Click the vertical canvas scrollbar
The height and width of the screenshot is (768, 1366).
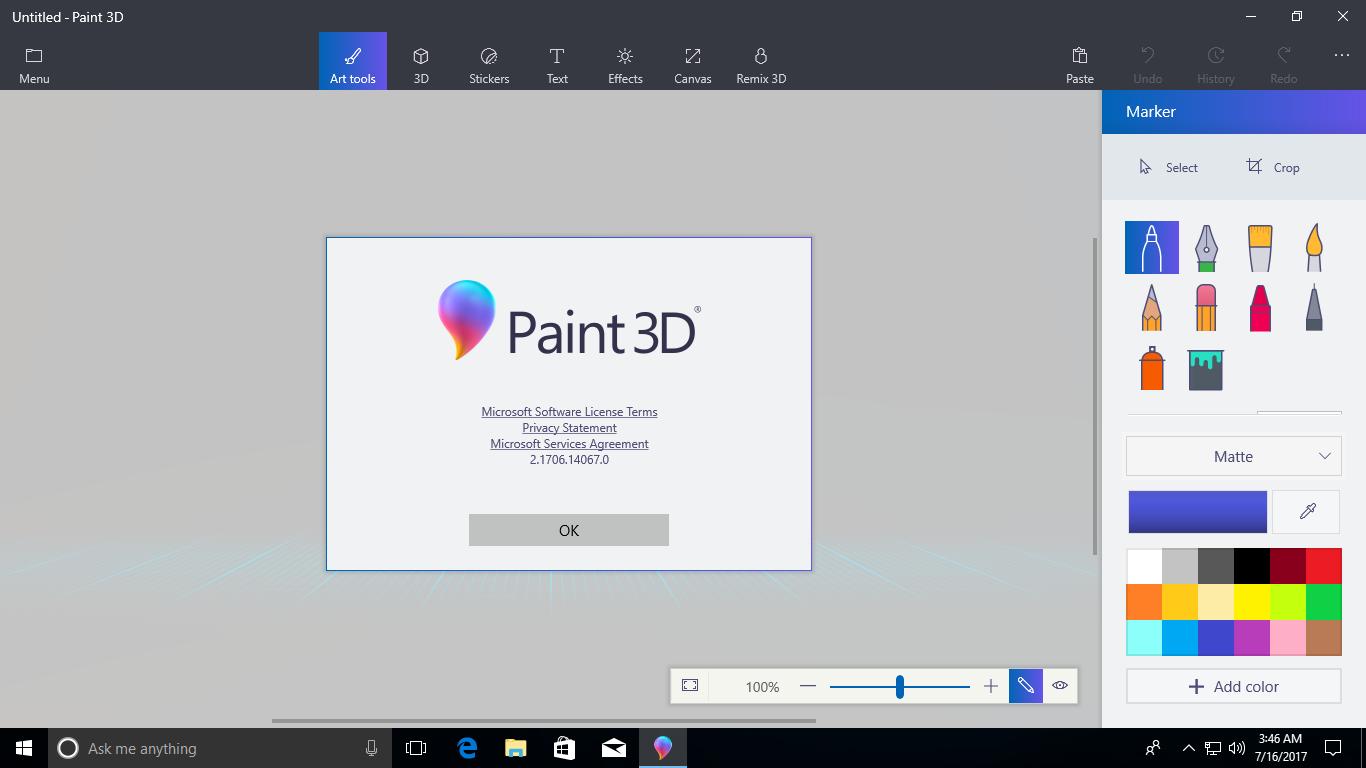[1096, 396]
